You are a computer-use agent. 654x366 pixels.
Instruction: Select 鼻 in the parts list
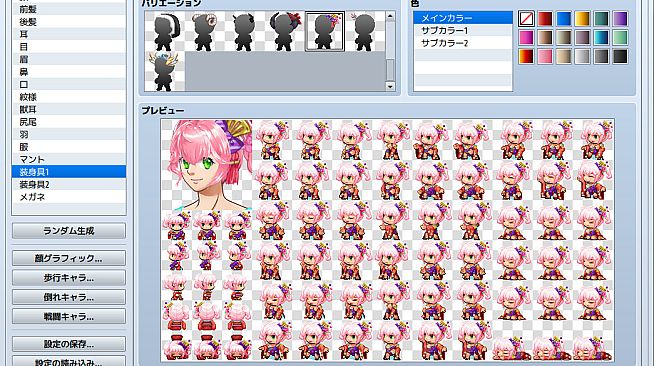(x=69, y=72)
